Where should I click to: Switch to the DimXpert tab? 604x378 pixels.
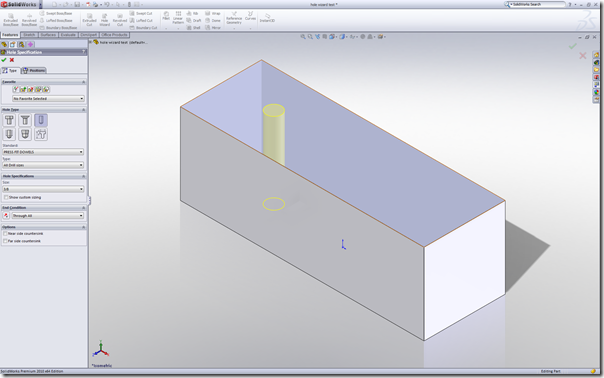point(89,35)
